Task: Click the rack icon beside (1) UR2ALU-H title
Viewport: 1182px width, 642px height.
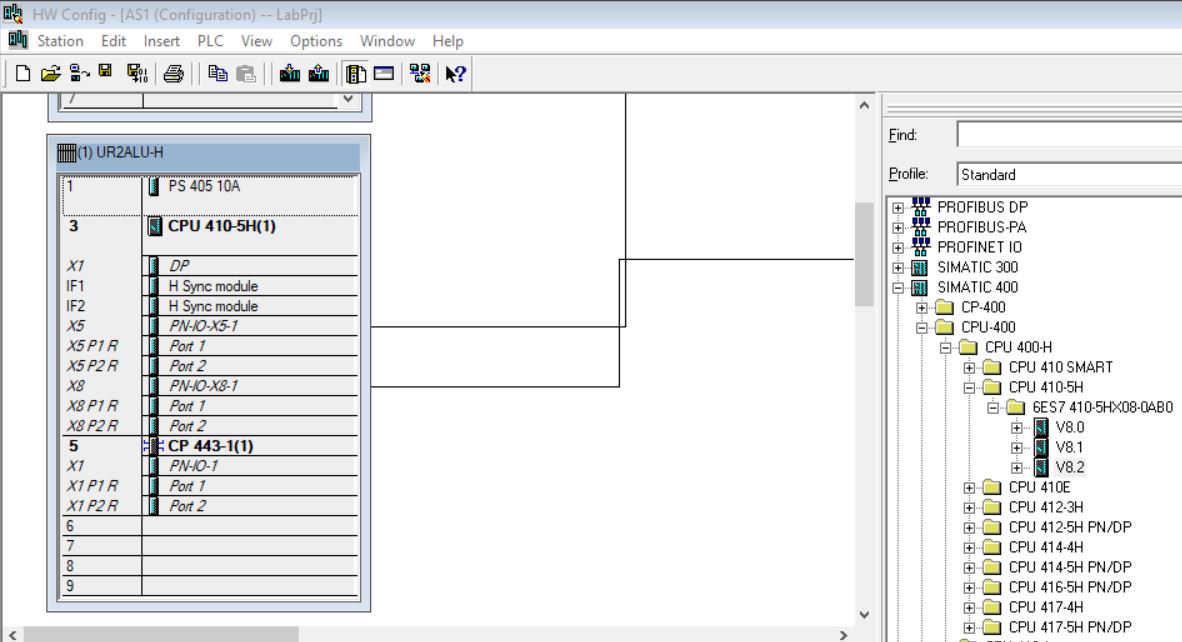Action: (x=67, y=153)
